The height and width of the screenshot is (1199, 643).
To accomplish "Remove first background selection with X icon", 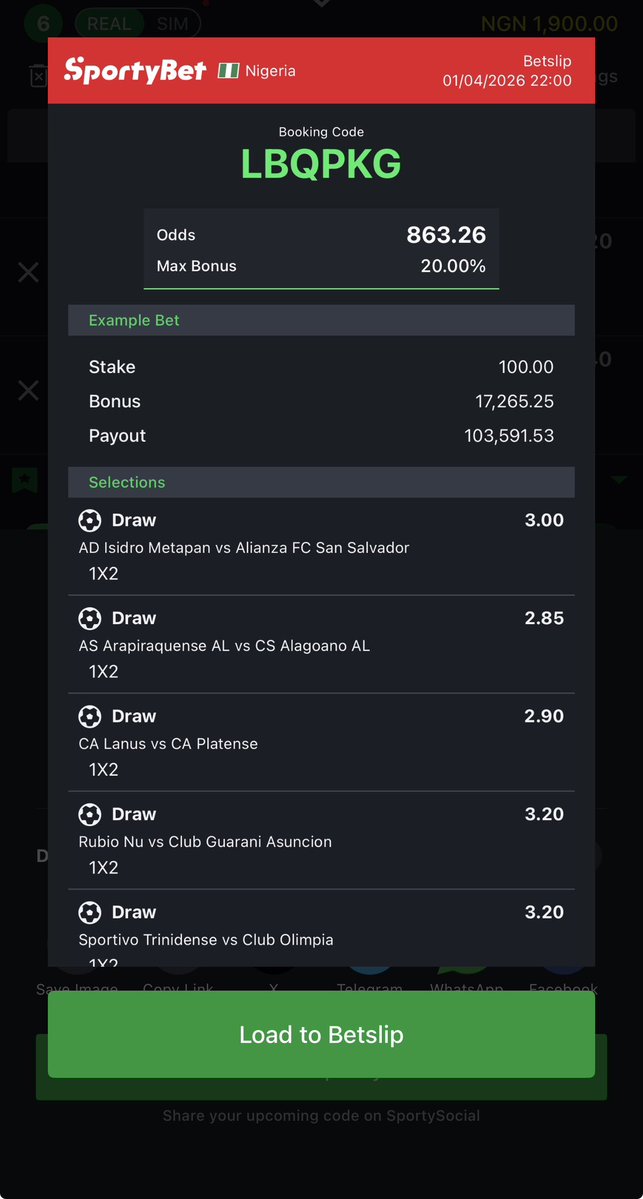I will [28, 271].
